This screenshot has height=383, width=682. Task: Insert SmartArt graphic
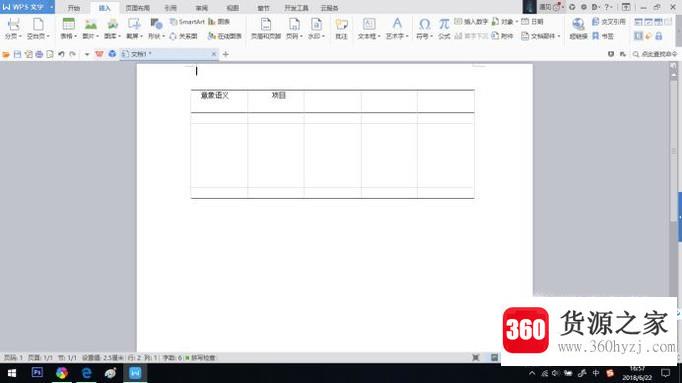tap(187, 22)
